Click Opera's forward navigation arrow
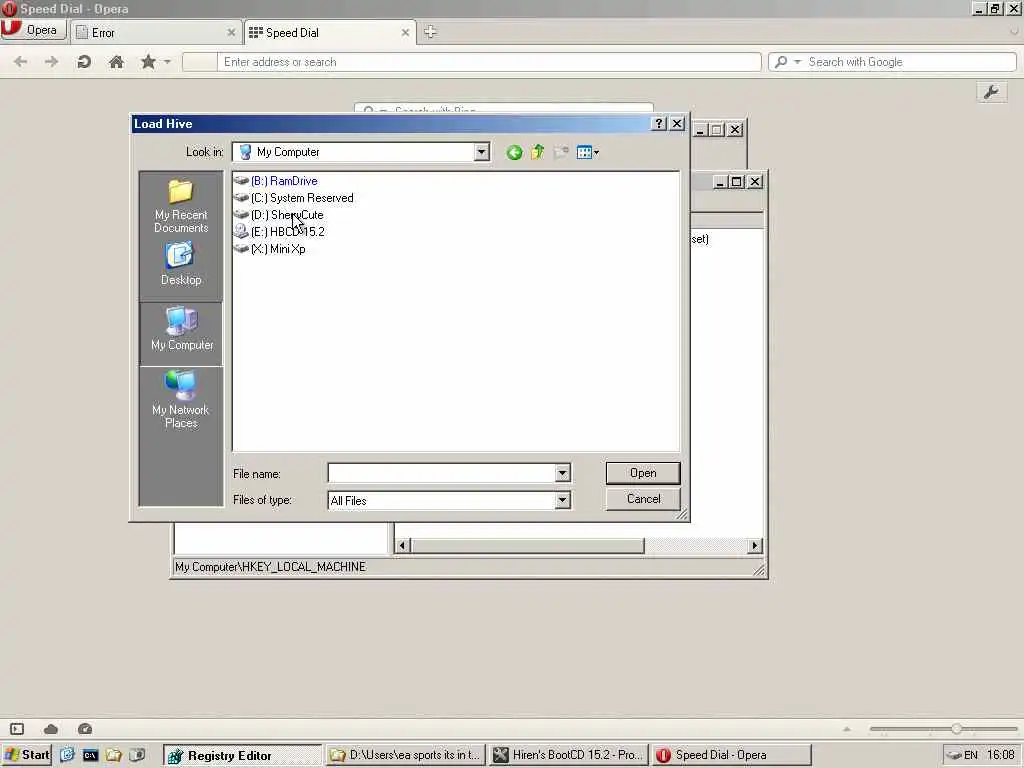This screenshot has height=768, width=1024. click(51, 62)
